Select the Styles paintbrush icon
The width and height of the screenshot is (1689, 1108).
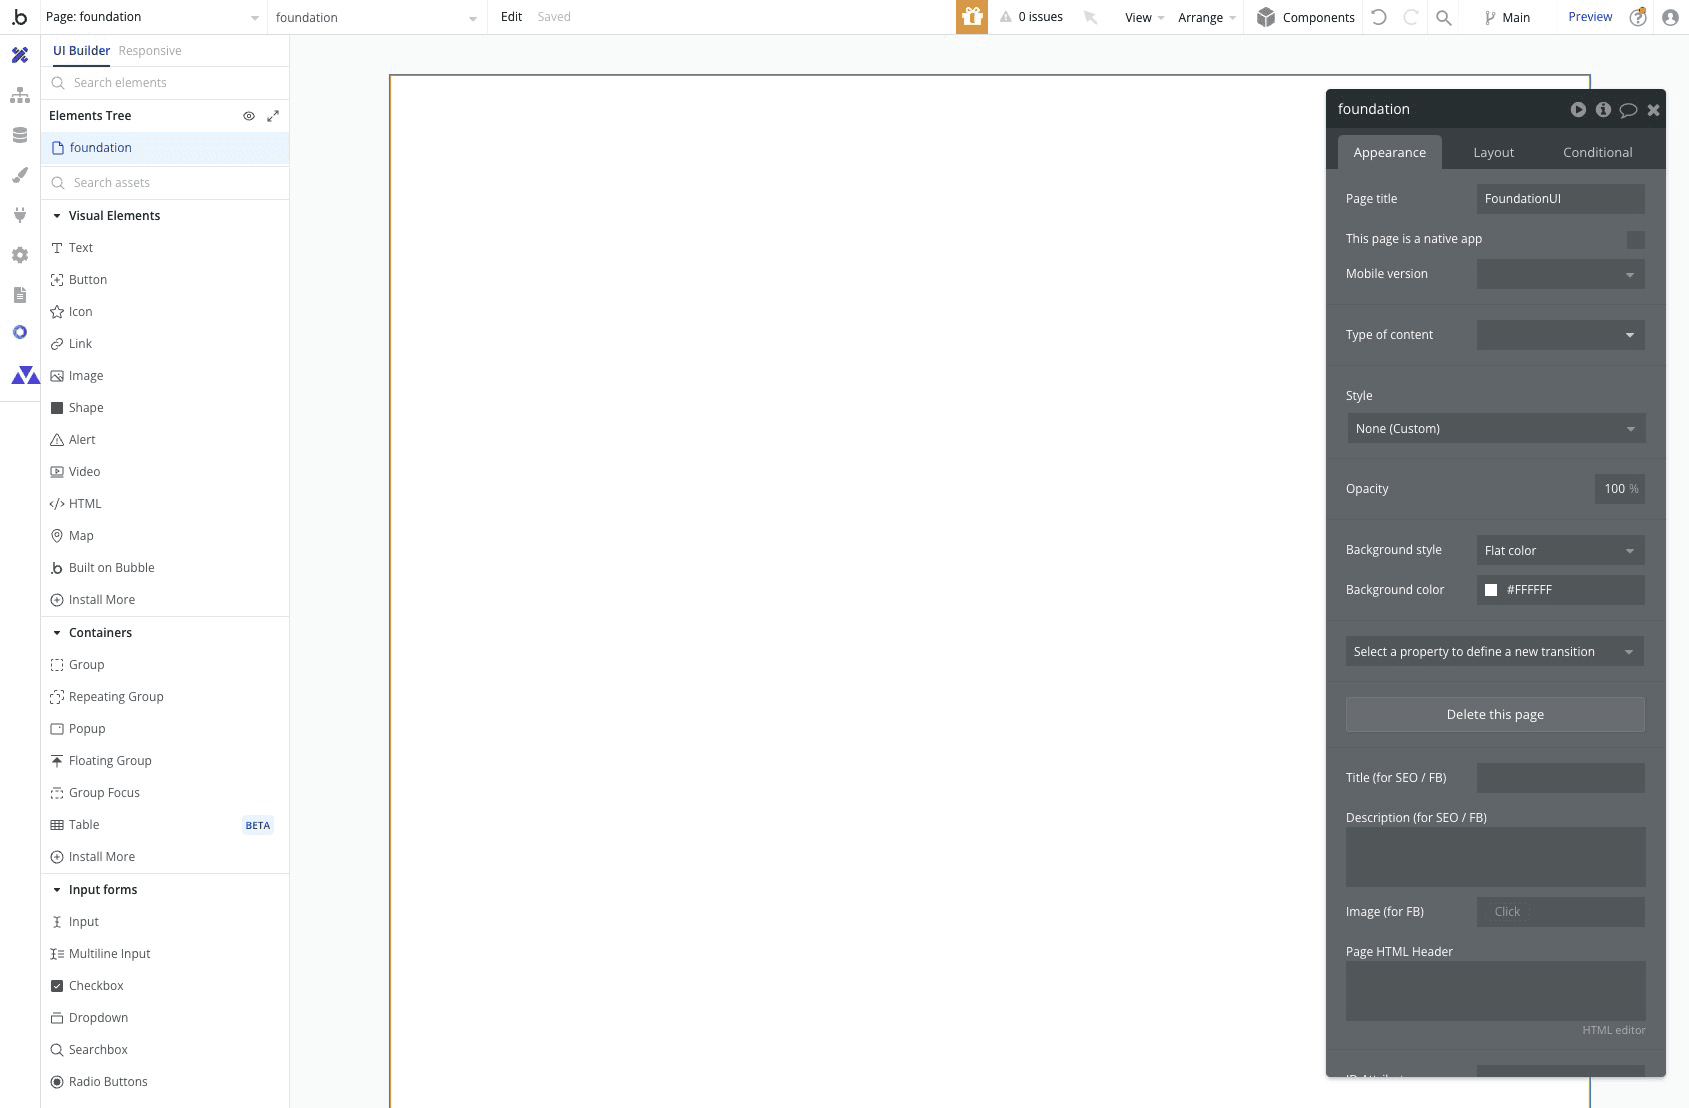click(19, 176)
